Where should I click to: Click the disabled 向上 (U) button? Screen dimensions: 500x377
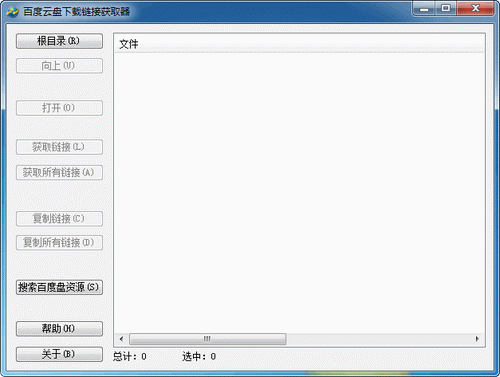tap(59, 66)
